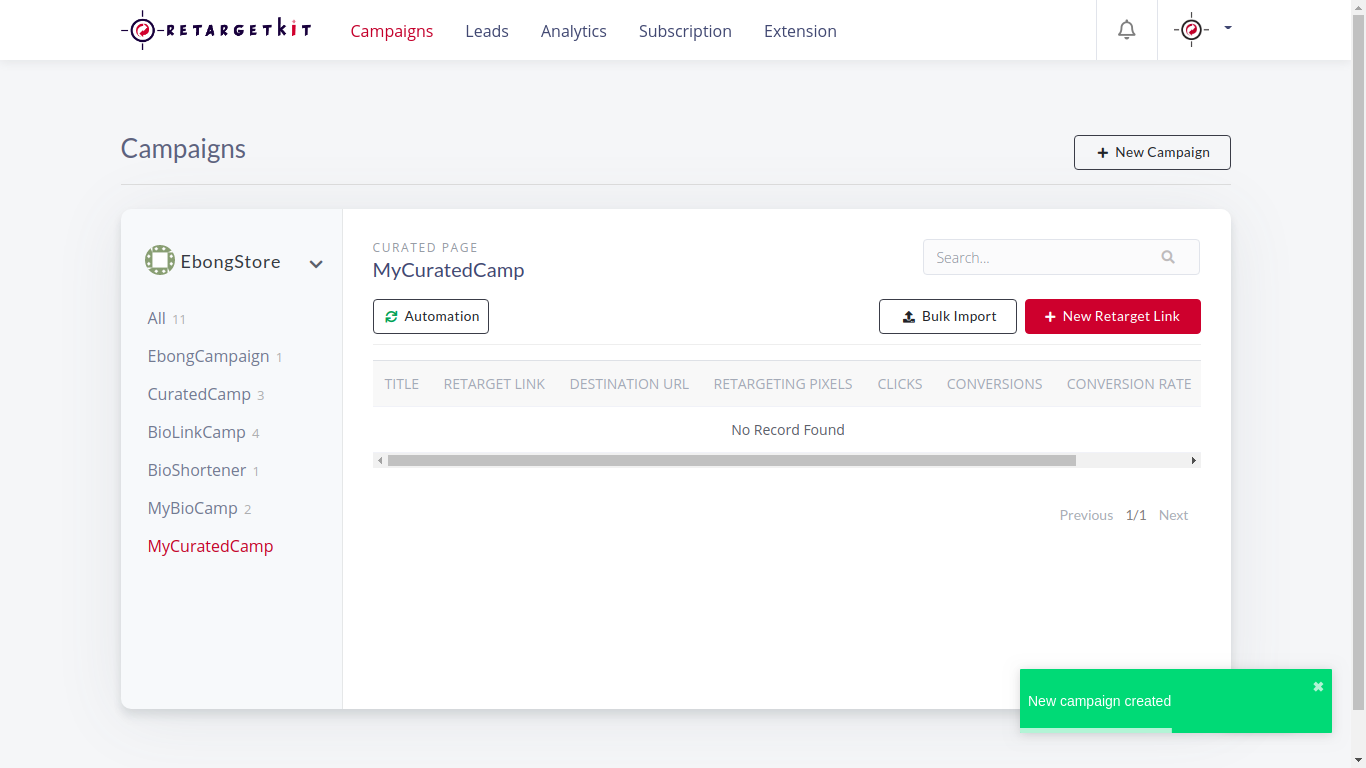Click the MyCuratedCamp page heading
This screenshot has width=1366, height=768.
[x=448, y=270]
